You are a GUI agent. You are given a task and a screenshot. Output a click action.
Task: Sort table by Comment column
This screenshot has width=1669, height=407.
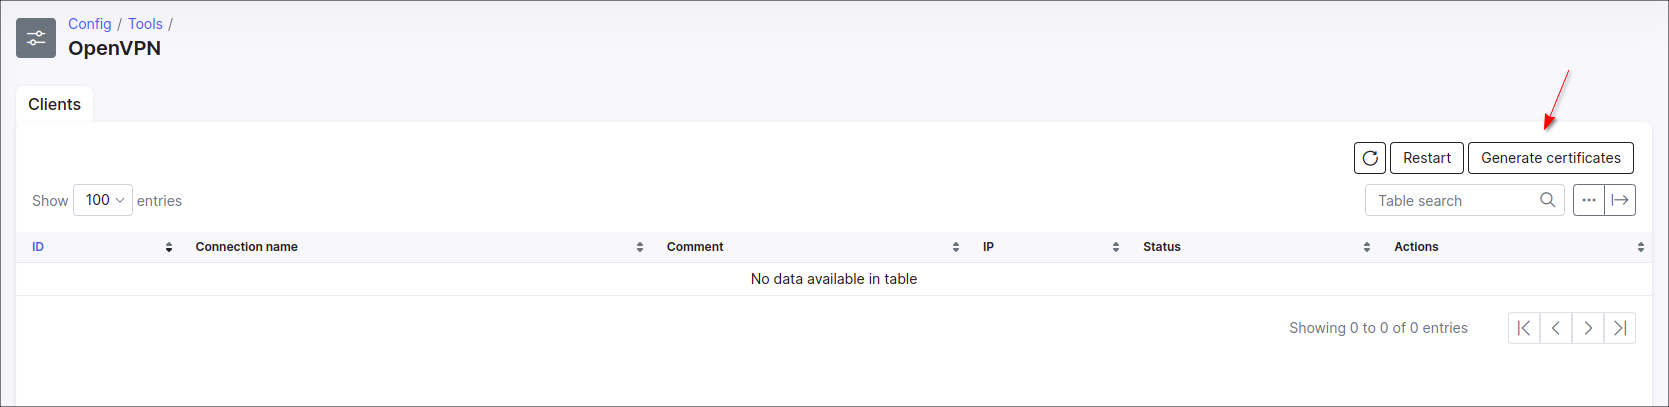coord(695,247)
